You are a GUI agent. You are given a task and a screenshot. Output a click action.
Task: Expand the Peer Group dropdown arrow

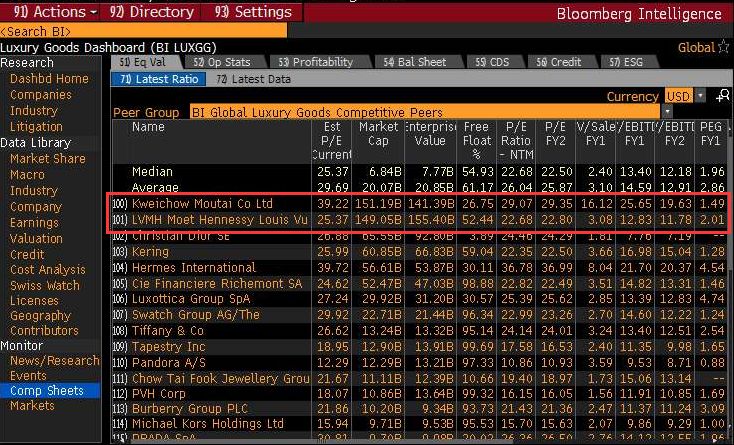point(667,112)
